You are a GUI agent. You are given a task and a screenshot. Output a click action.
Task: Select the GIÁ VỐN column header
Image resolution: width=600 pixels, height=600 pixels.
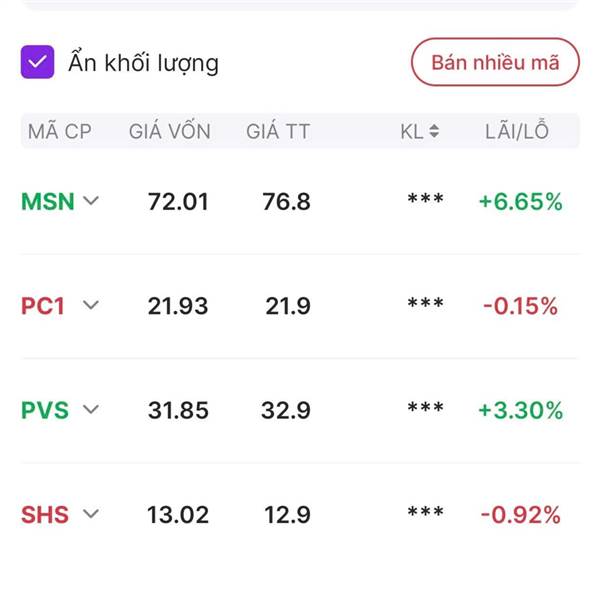(x=170, y=131)
